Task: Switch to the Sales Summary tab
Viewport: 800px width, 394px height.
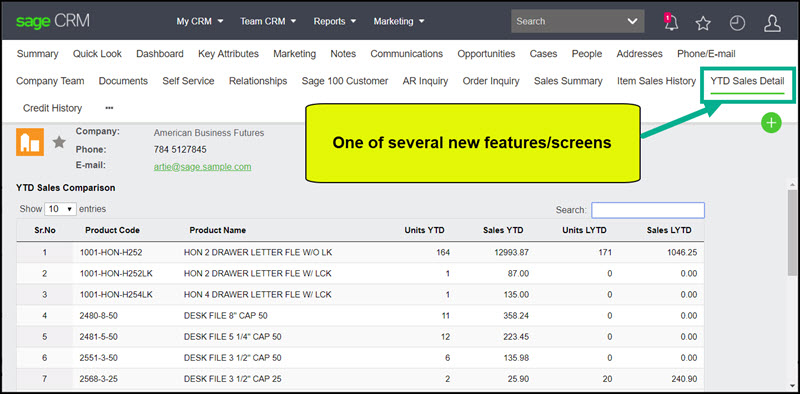Action: [568, 81]
